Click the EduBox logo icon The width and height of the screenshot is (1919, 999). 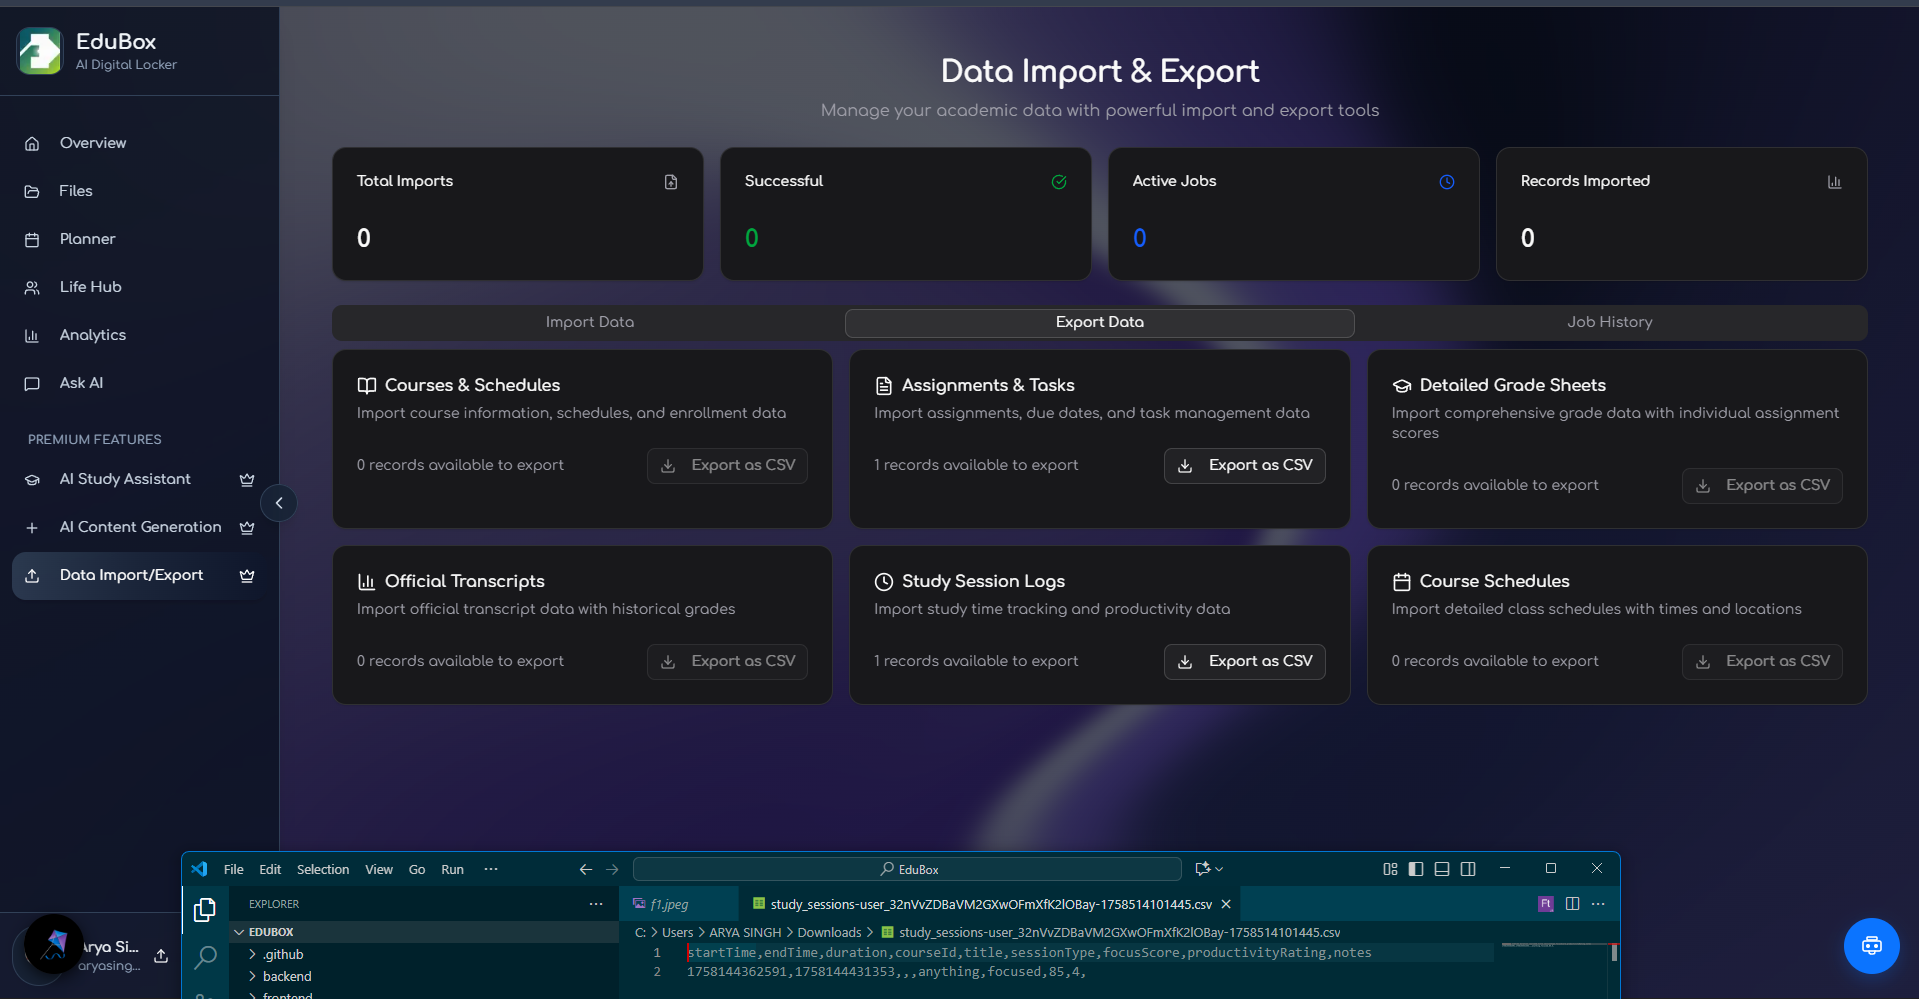(x=40, y=51)
